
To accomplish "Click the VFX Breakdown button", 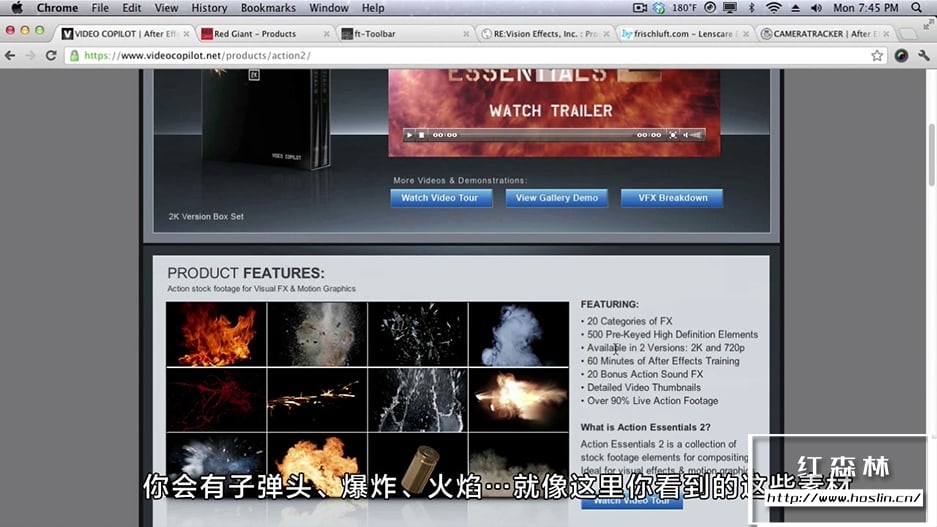I will tap(672, 198).
